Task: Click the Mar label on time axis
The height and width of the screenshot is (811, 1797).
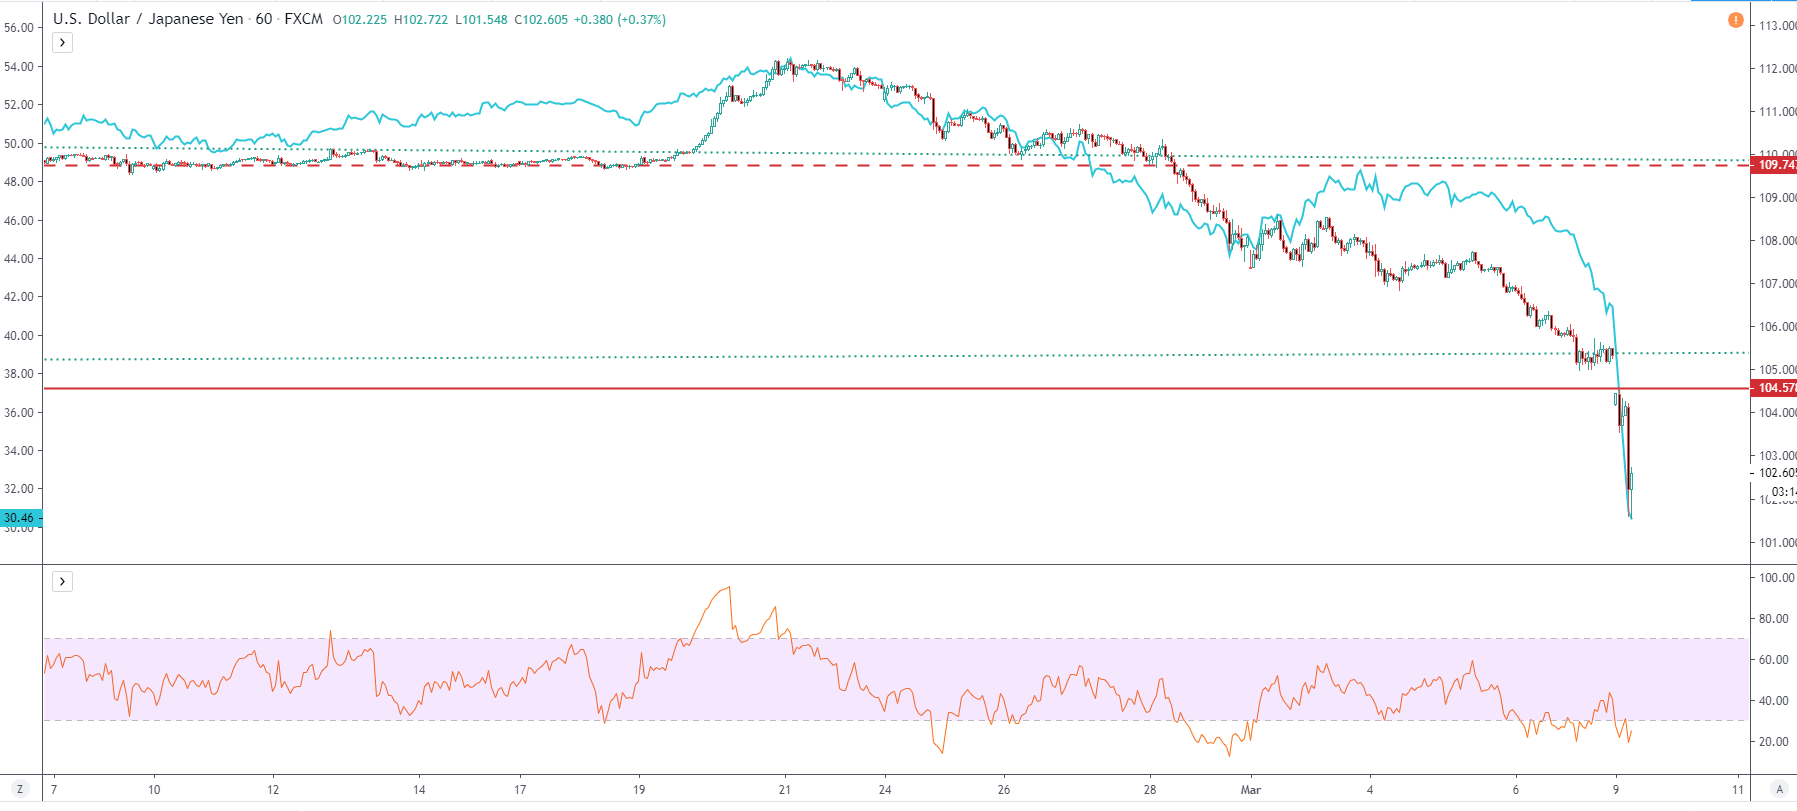Action: (x=1251, y=790)
